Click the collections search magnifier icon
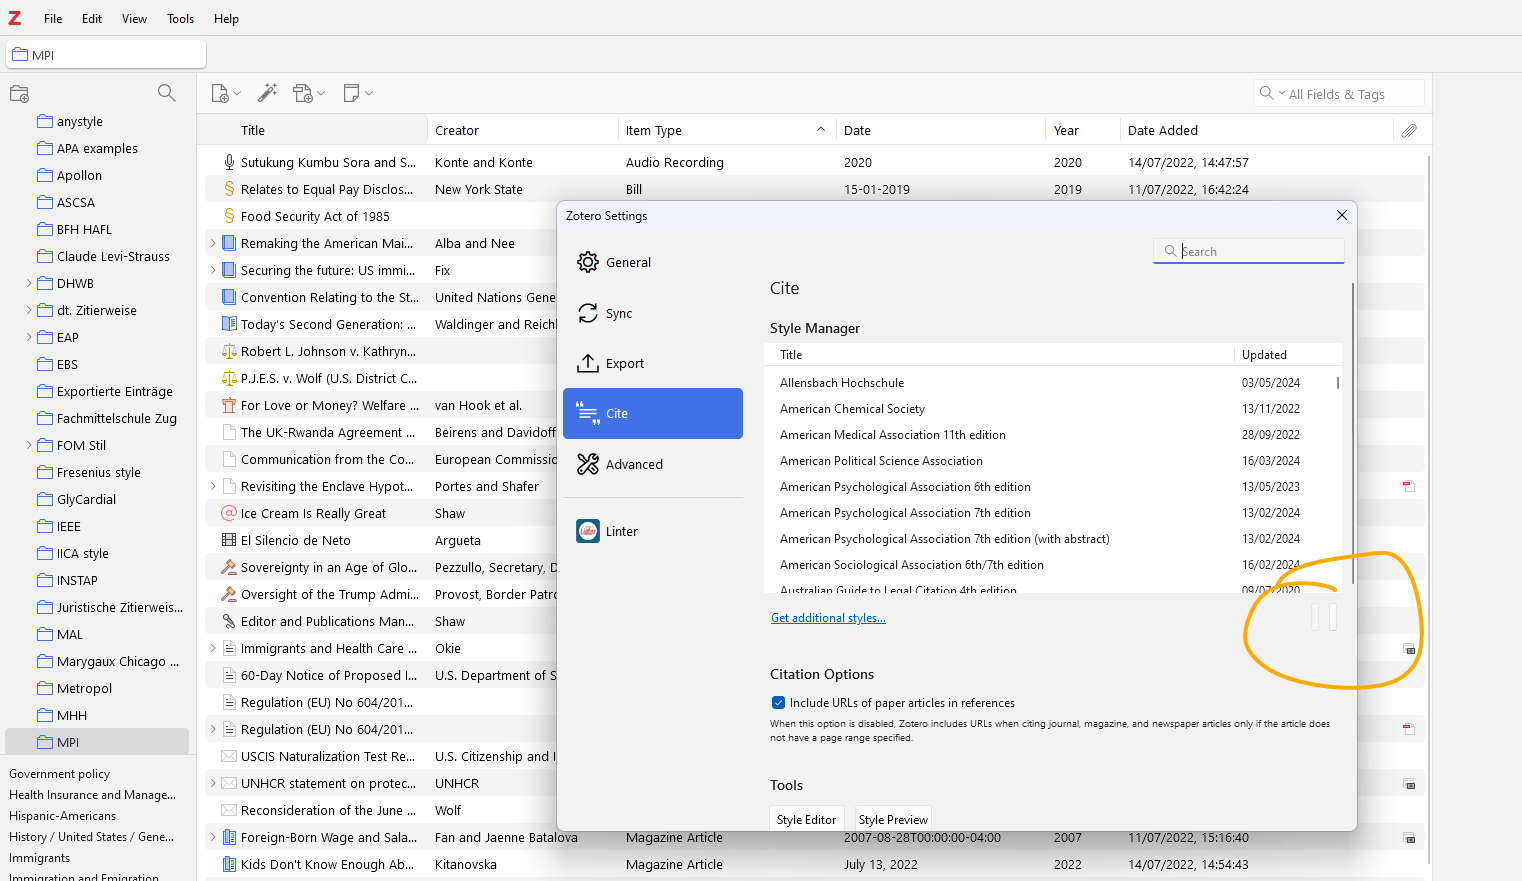Image resolution: width=1522 pixels, height=881 pixels. [x=167, y=93]
